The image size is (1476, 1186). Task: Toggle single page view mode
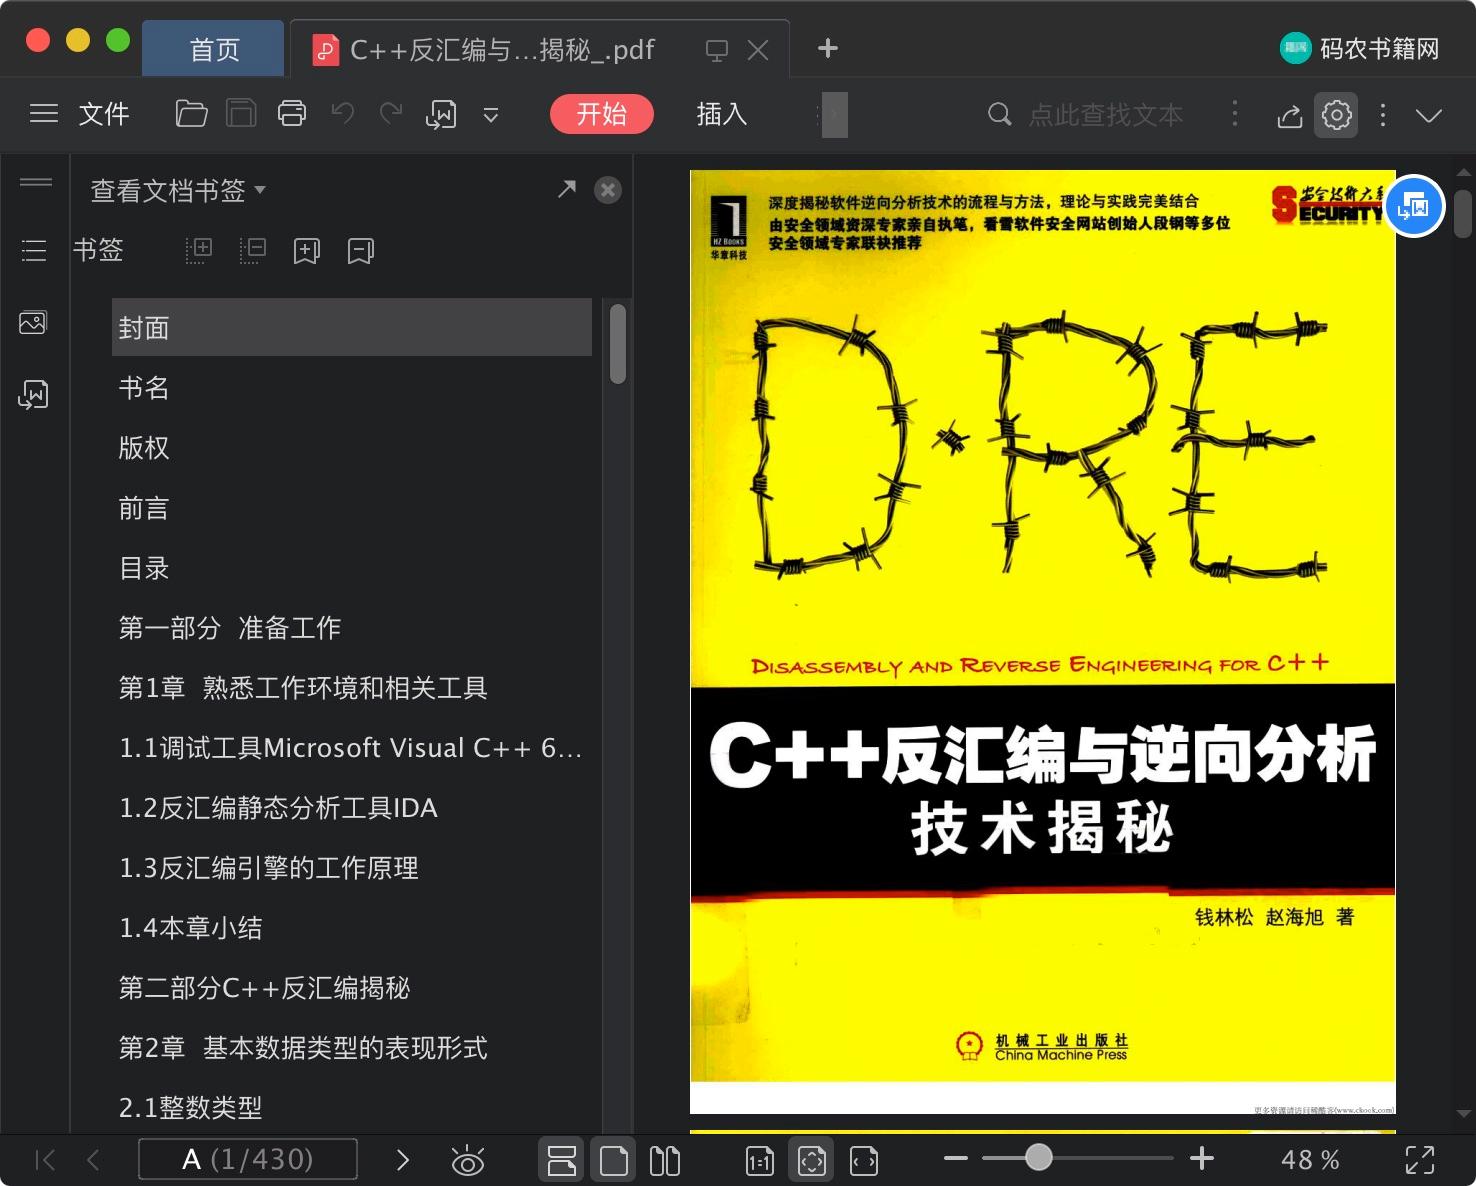tap(614, 1160)
